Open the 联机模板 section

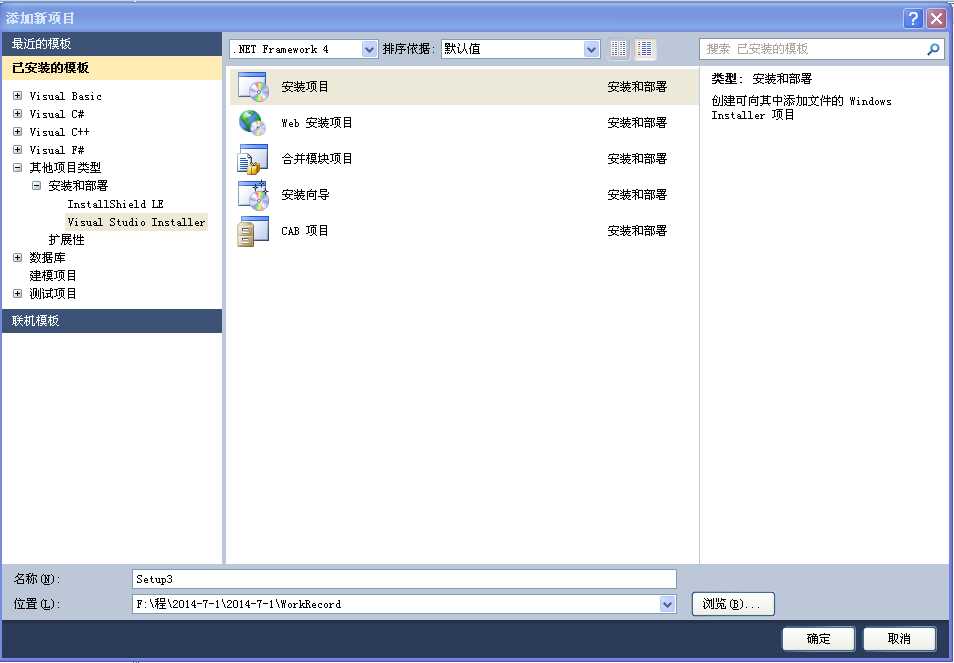(x=112, y=321)
